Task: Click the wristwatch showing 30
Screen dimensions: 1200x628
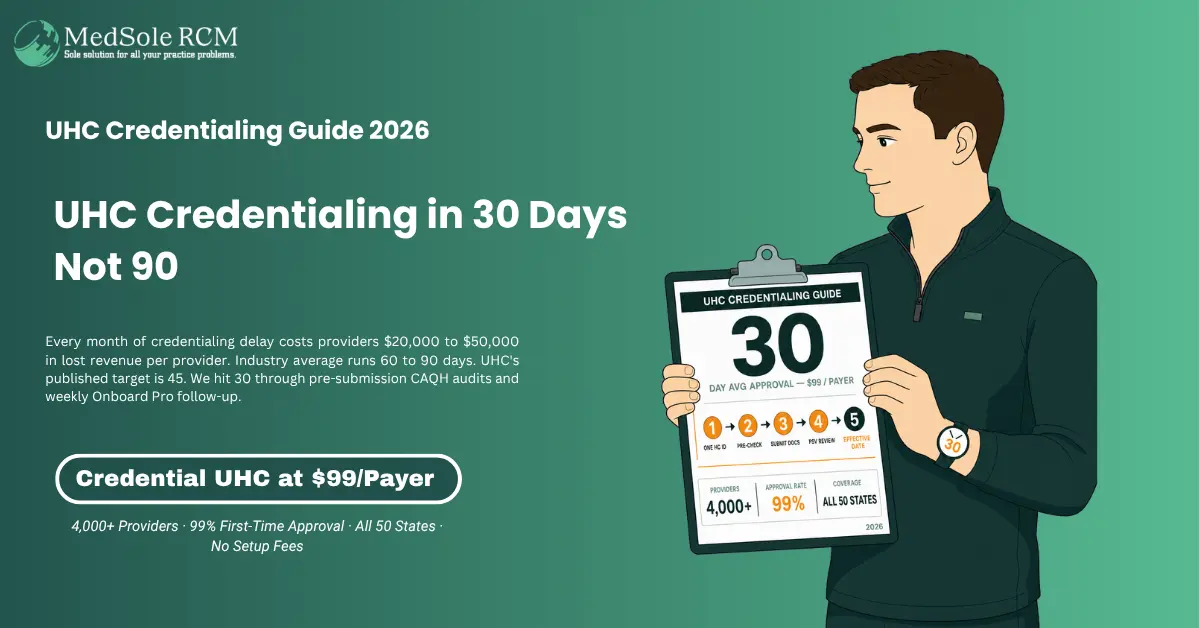Action: tap(951, 444)
